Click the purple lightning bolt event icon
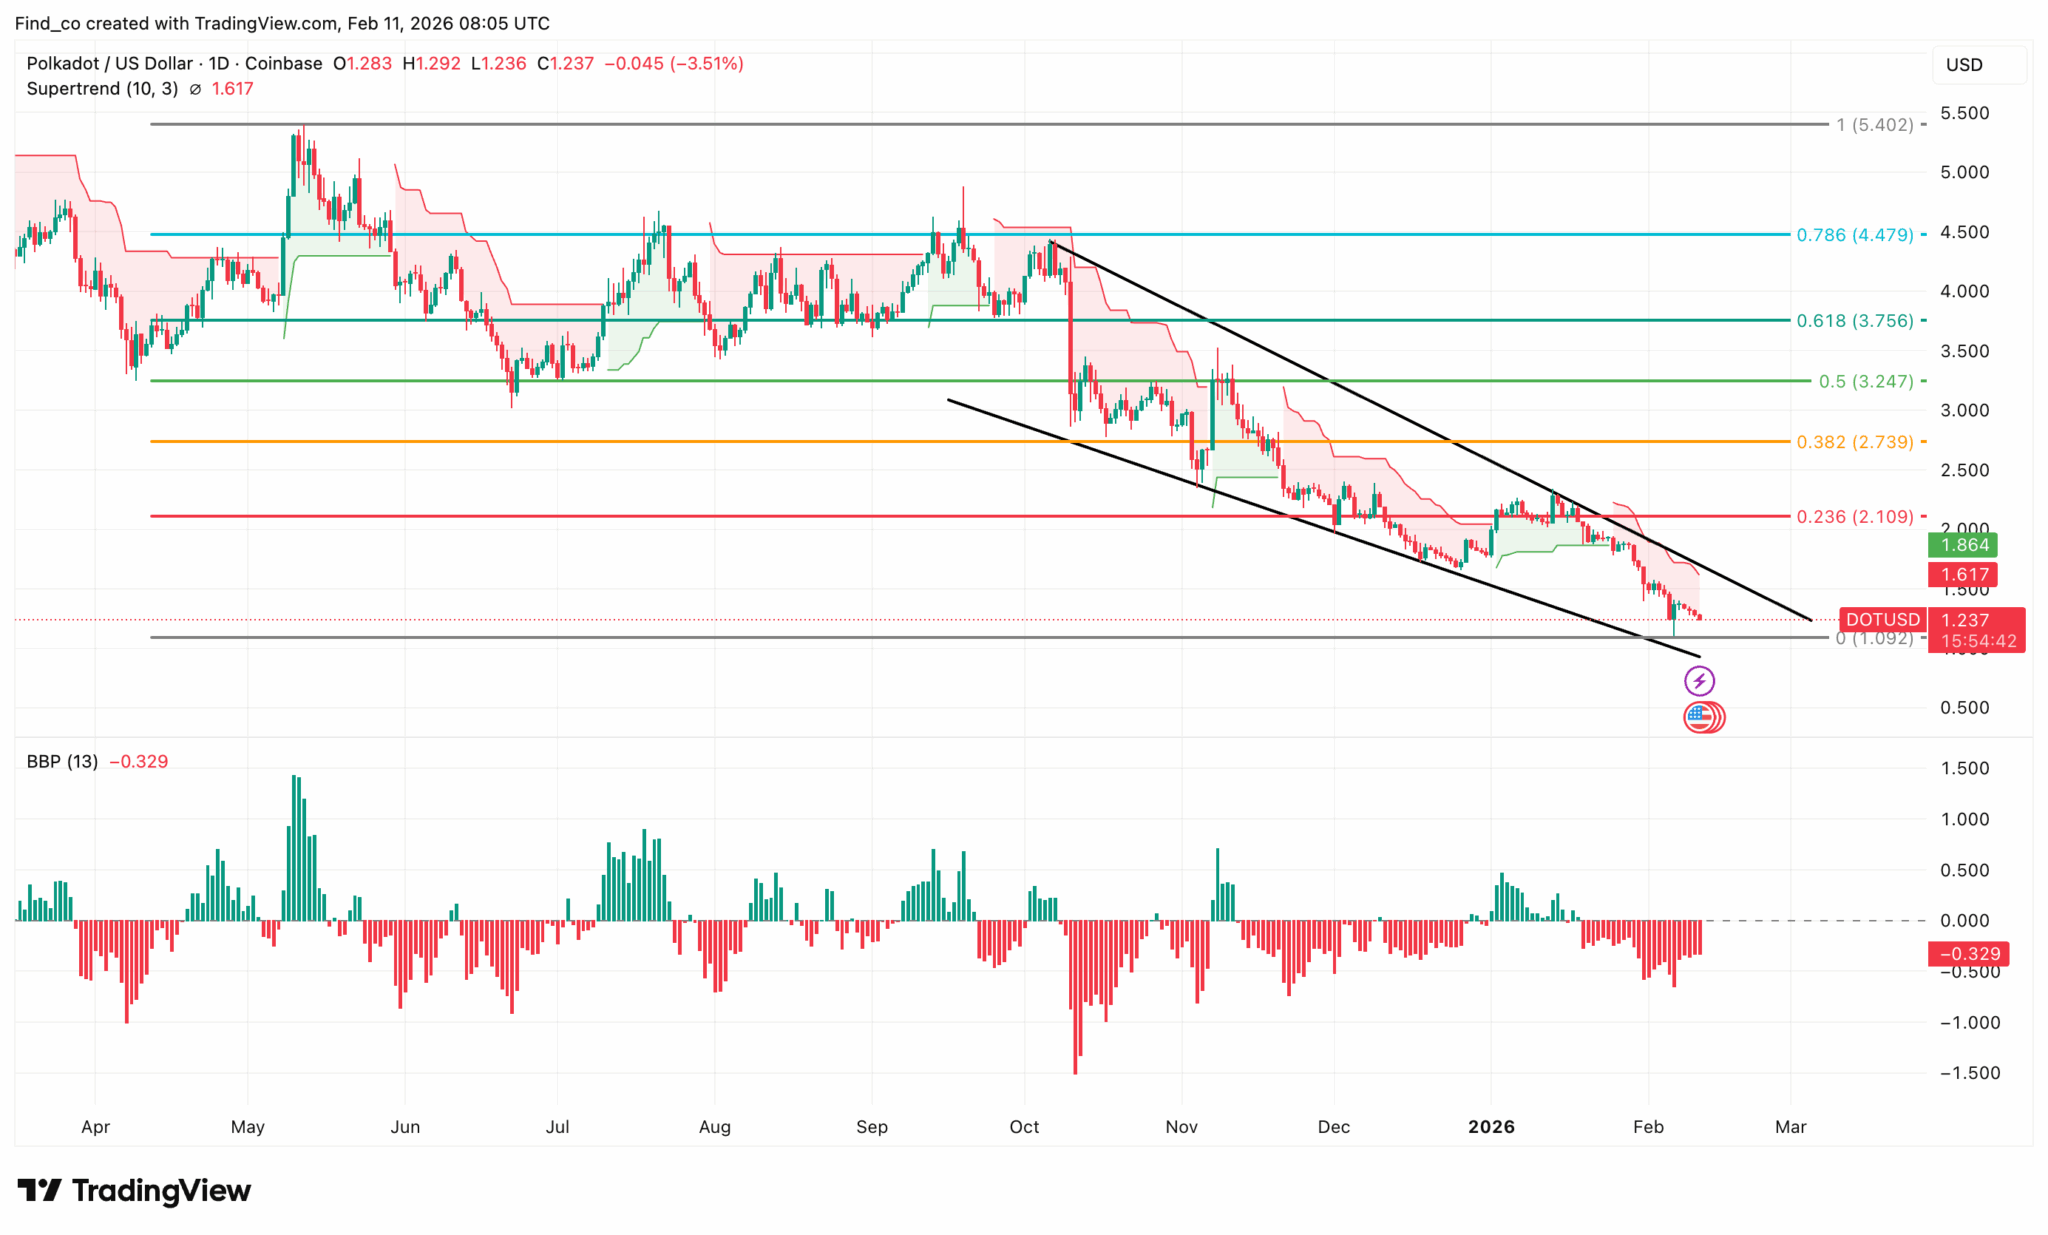The width and height of the screenshot is (2048, 1235). tap(1699, 682)
